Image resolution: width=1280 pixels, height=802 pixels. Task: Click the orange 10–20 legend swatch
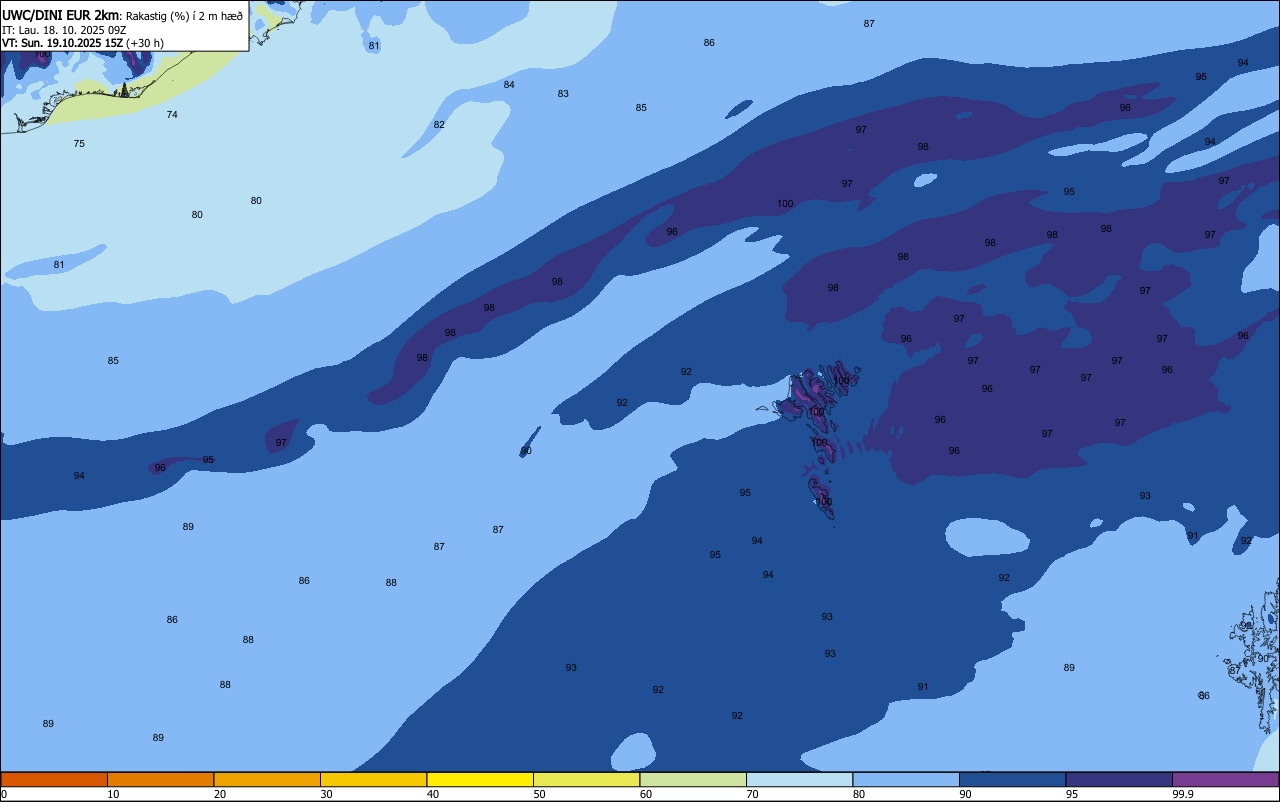coord(160,779)
